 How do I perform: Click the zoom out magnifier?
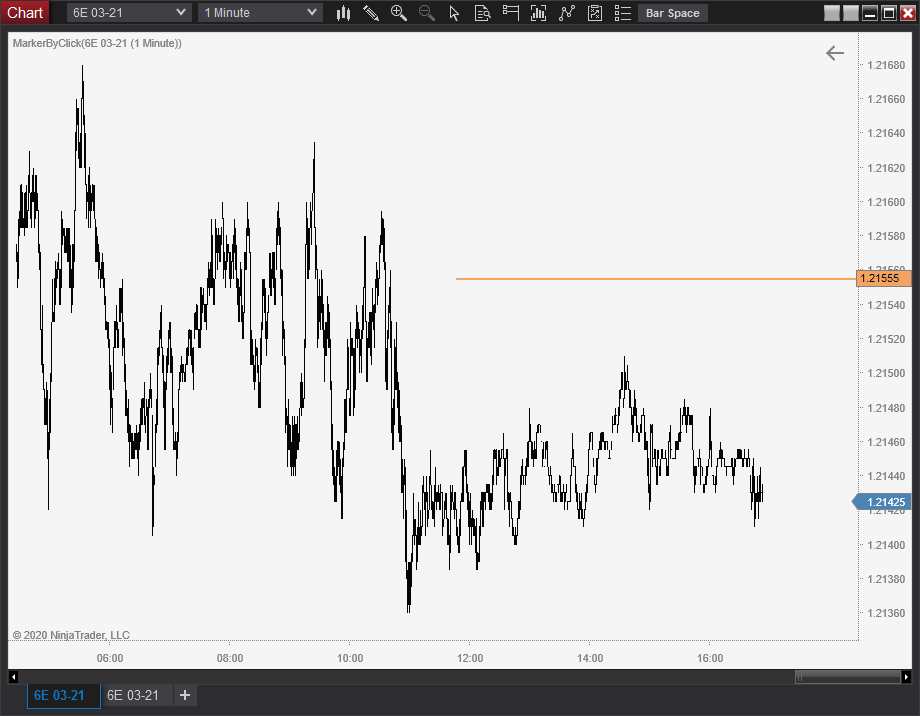[427, 13]
